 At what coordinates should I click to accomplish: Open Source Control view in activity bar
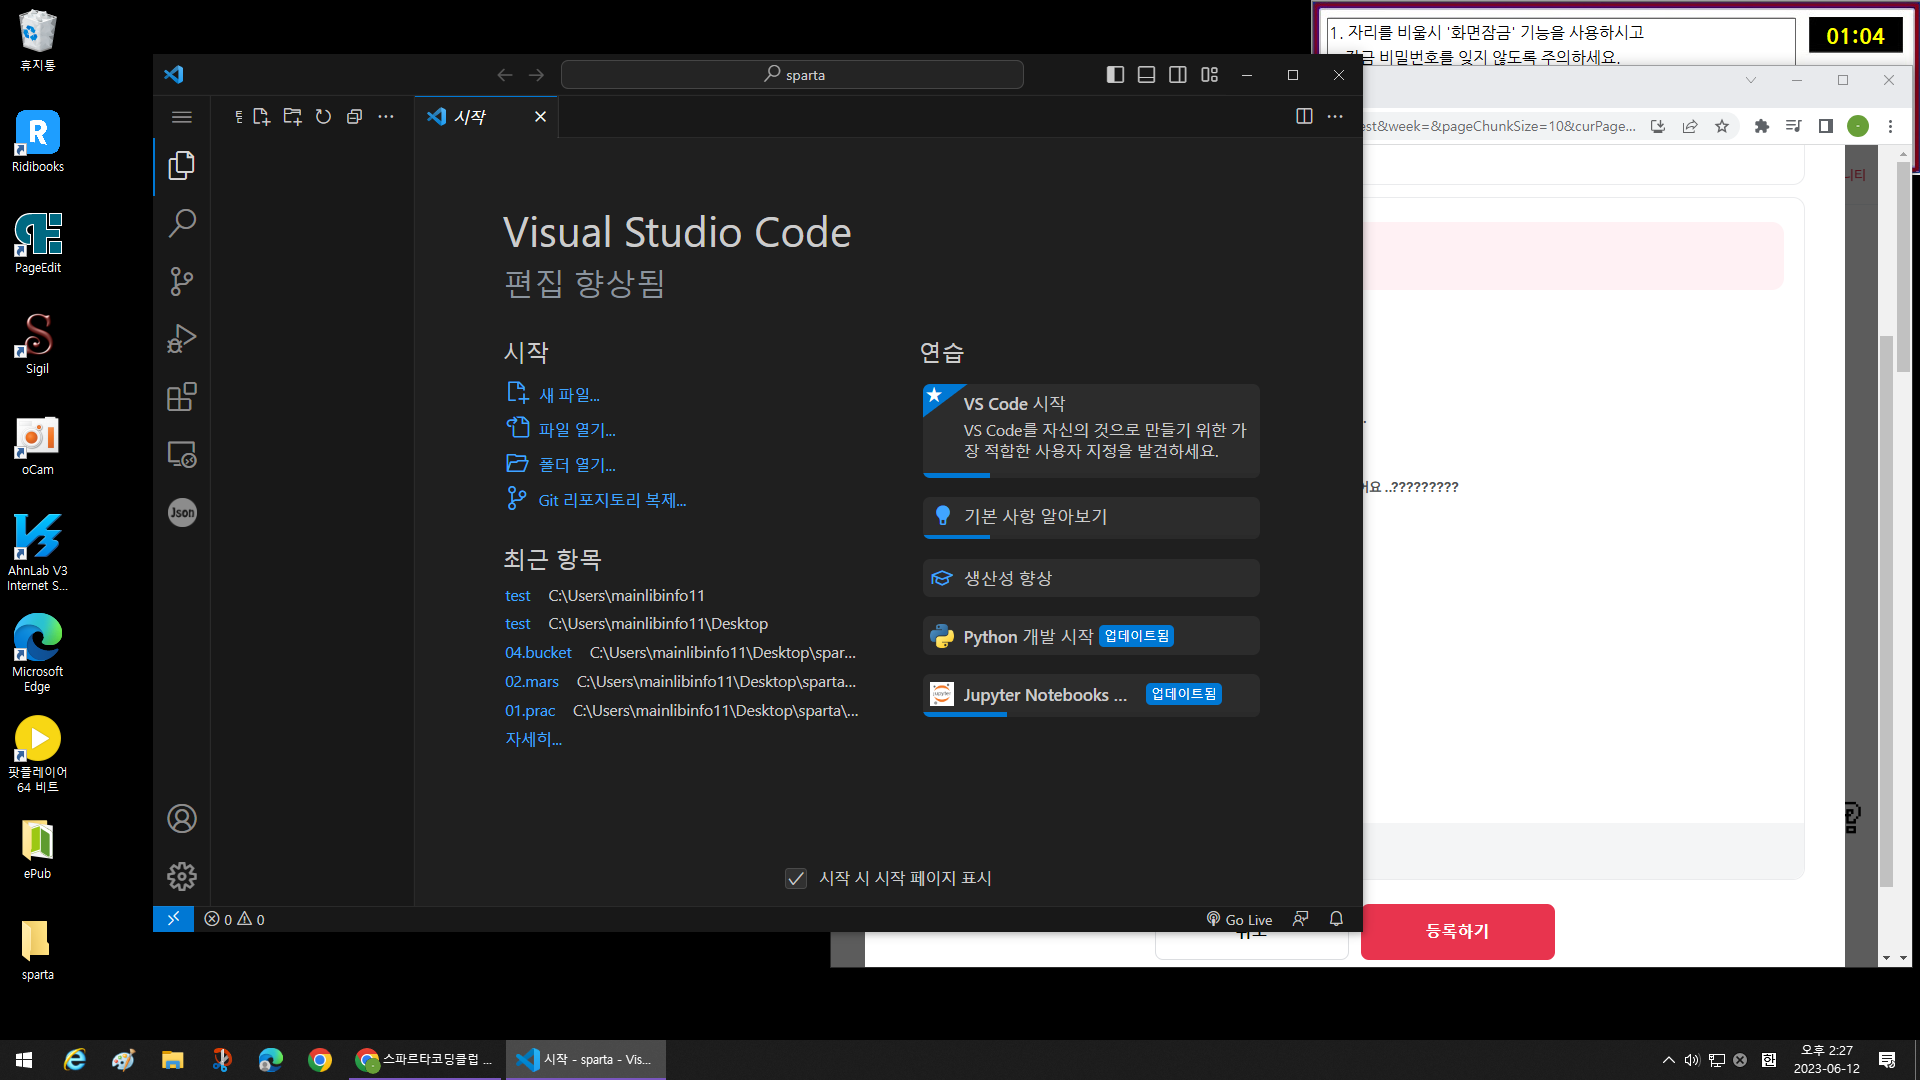[x=181, y=281]
